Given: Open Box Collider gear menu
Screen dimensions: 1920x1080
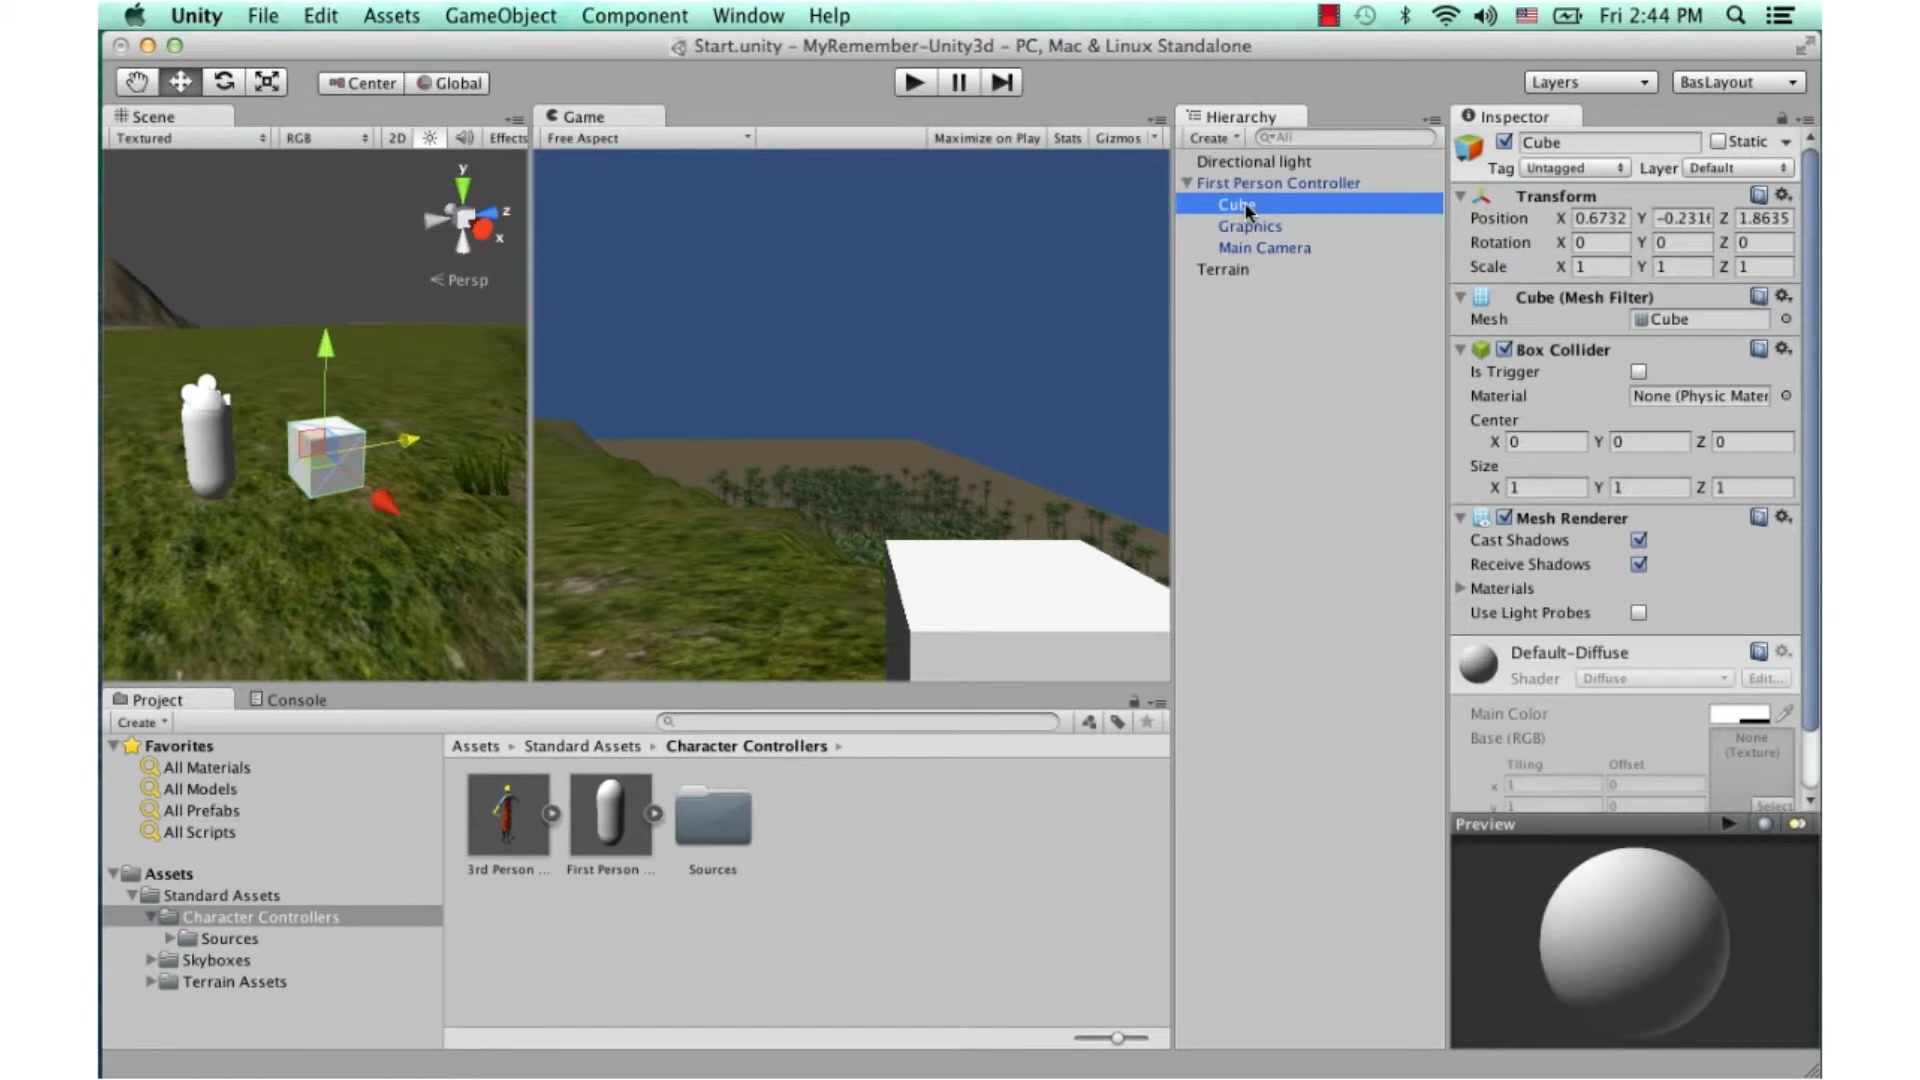Looking at the screenshot, I should tap(1783, 348).
